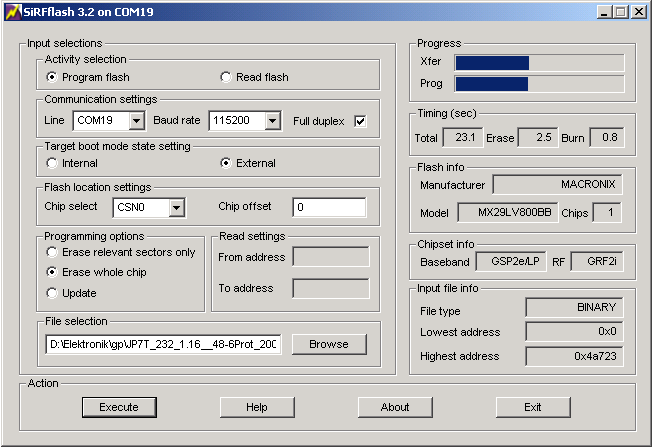Click the Burn timing value 0.8
Screen dimensions: 652x447
[607, 137]
